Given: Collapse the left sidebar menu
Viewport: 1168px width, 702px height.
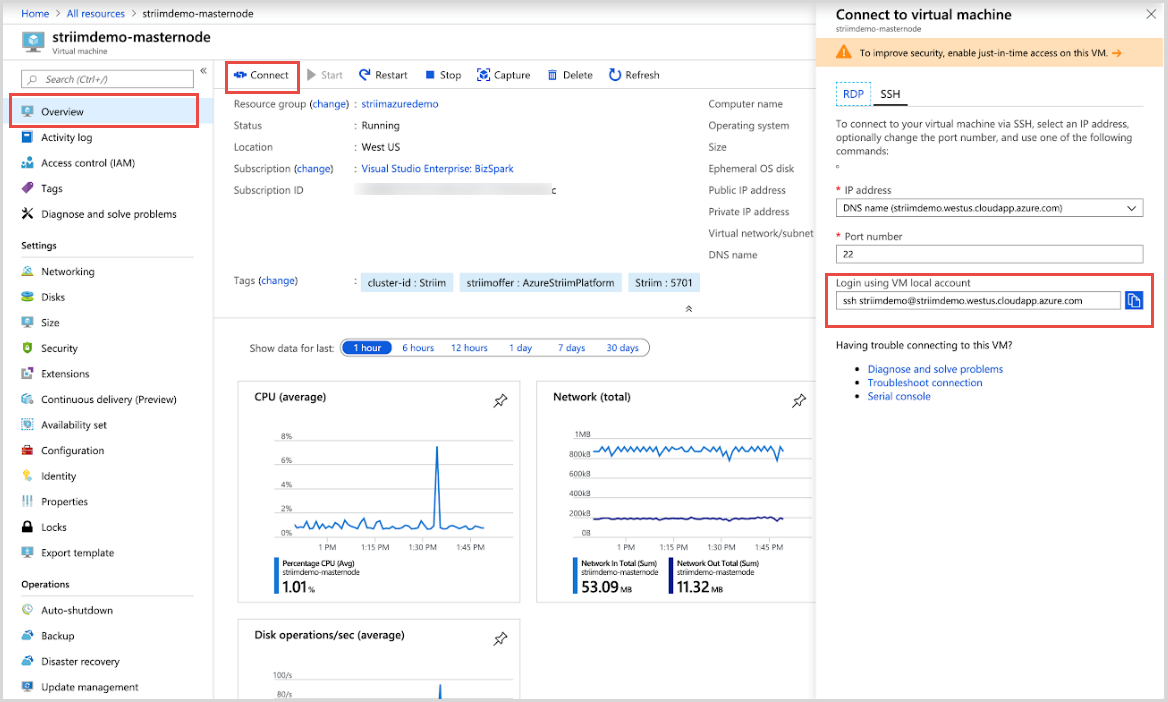Looking at the screenshot, I should coord(203,72).
